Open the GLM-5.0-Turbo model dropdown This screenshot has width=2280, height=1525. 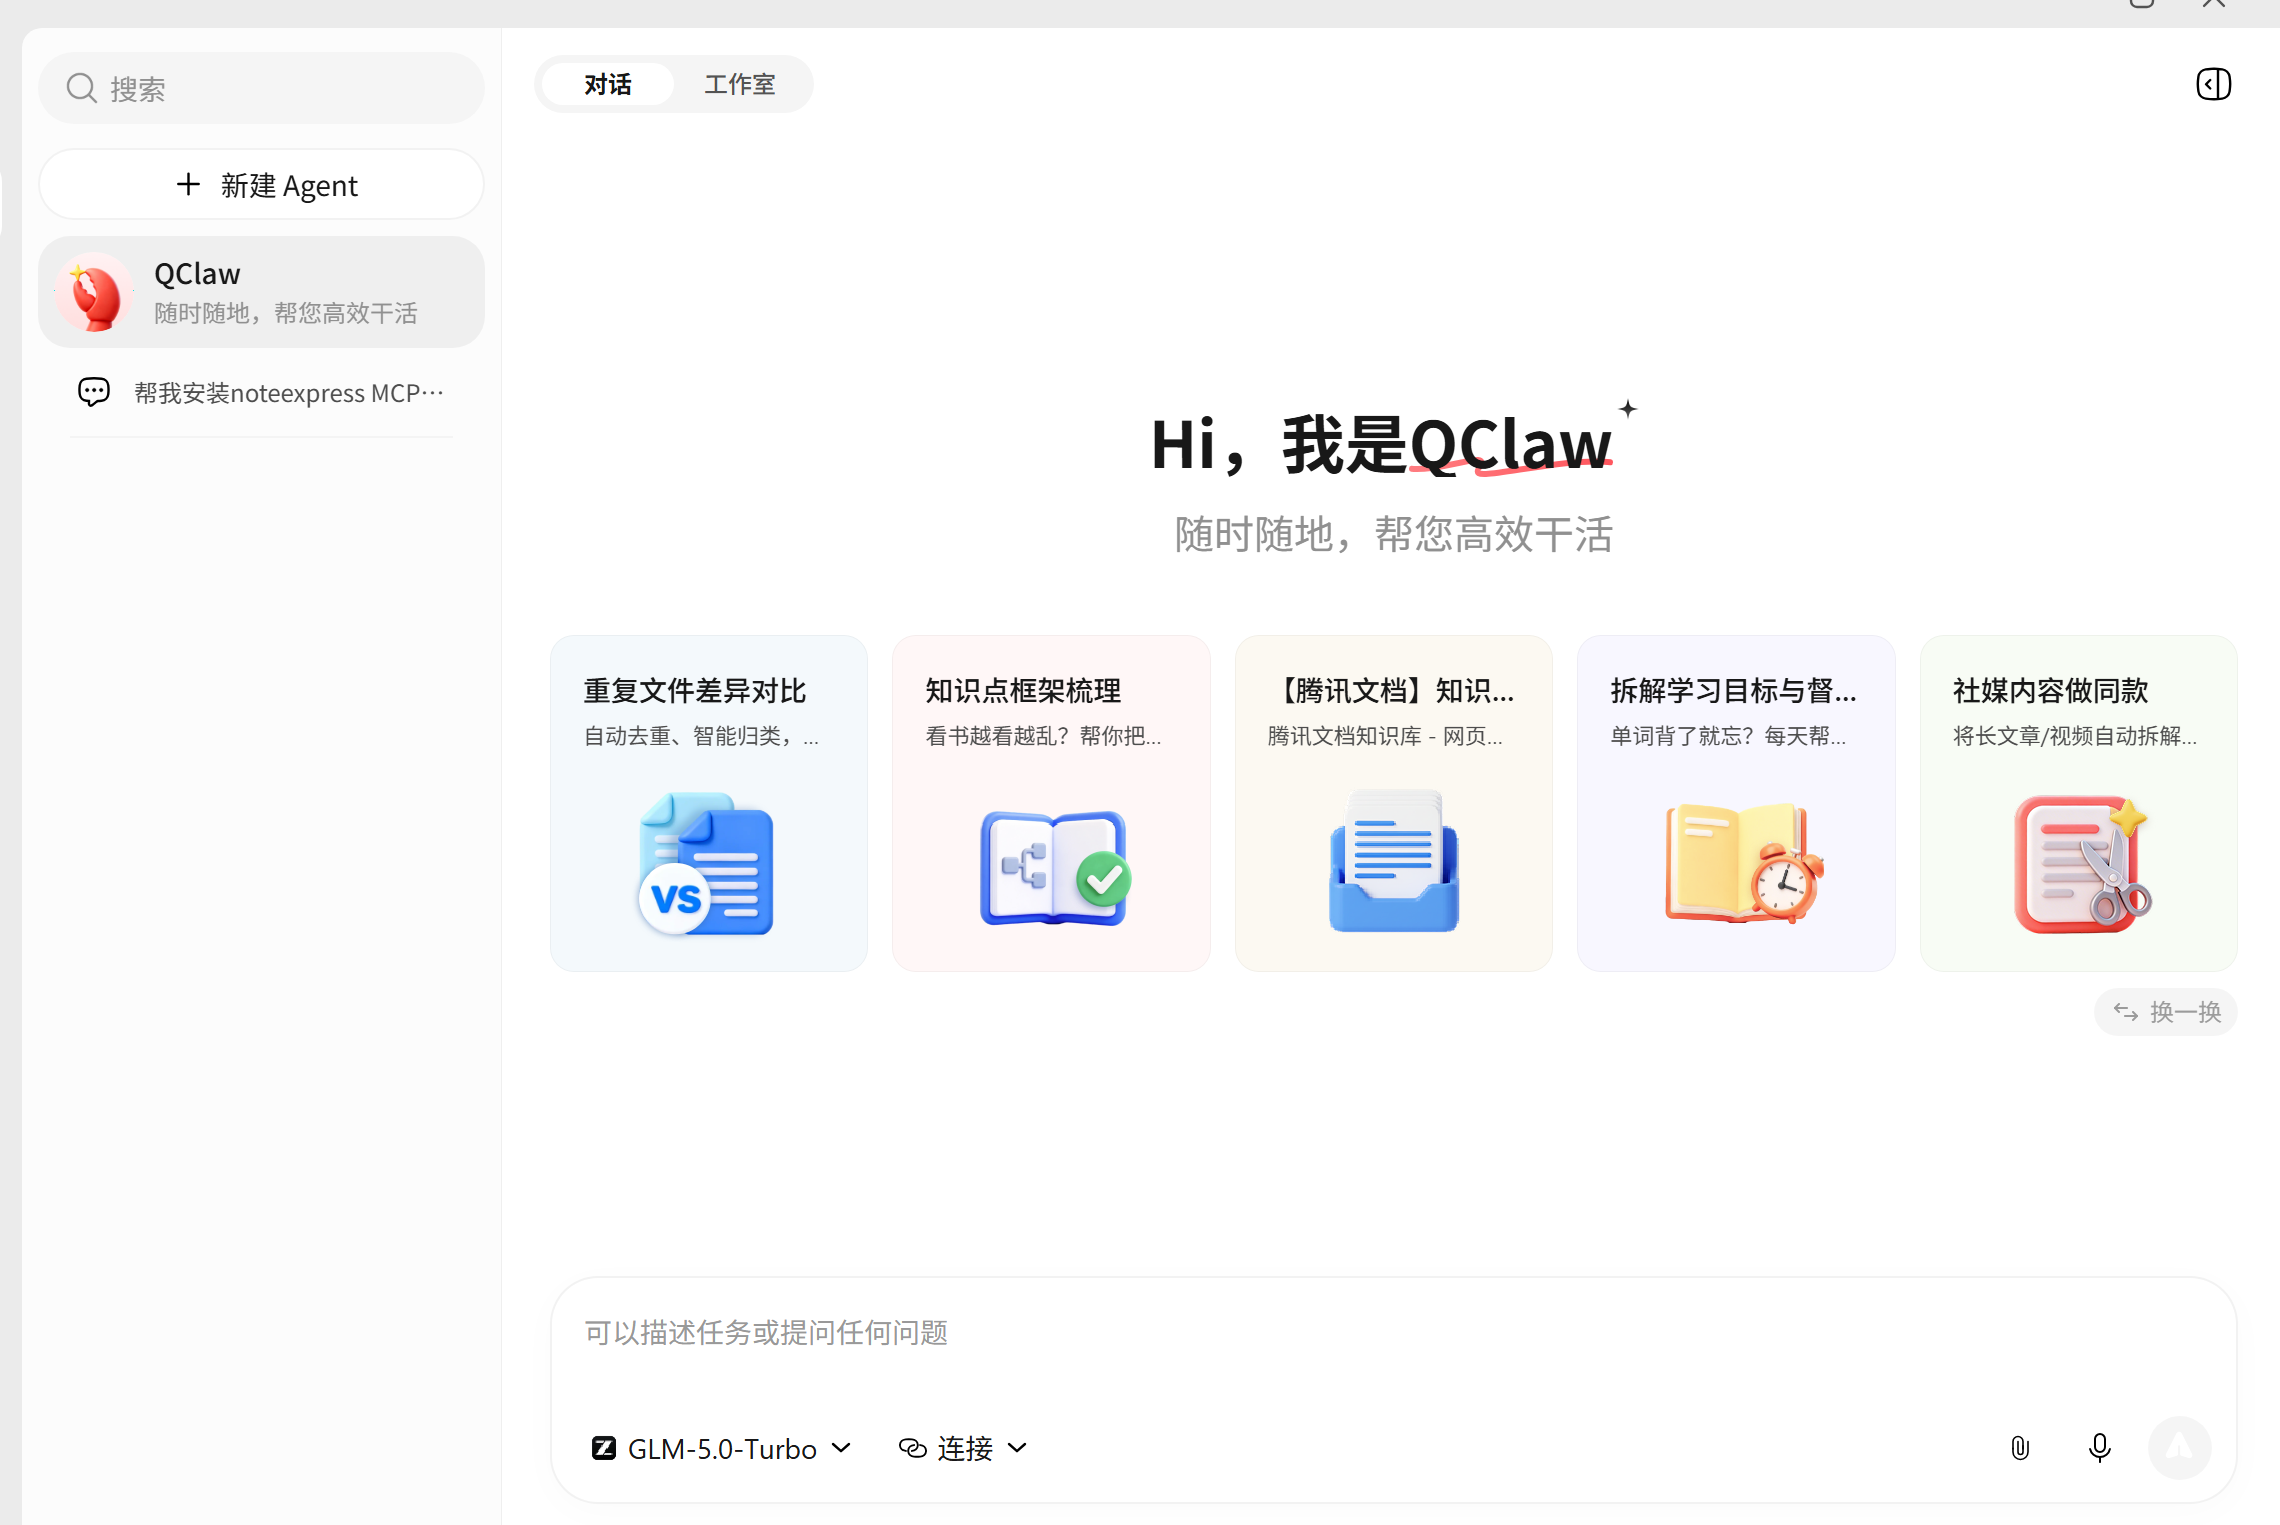pyautogui.click(x=721, y=1448)
